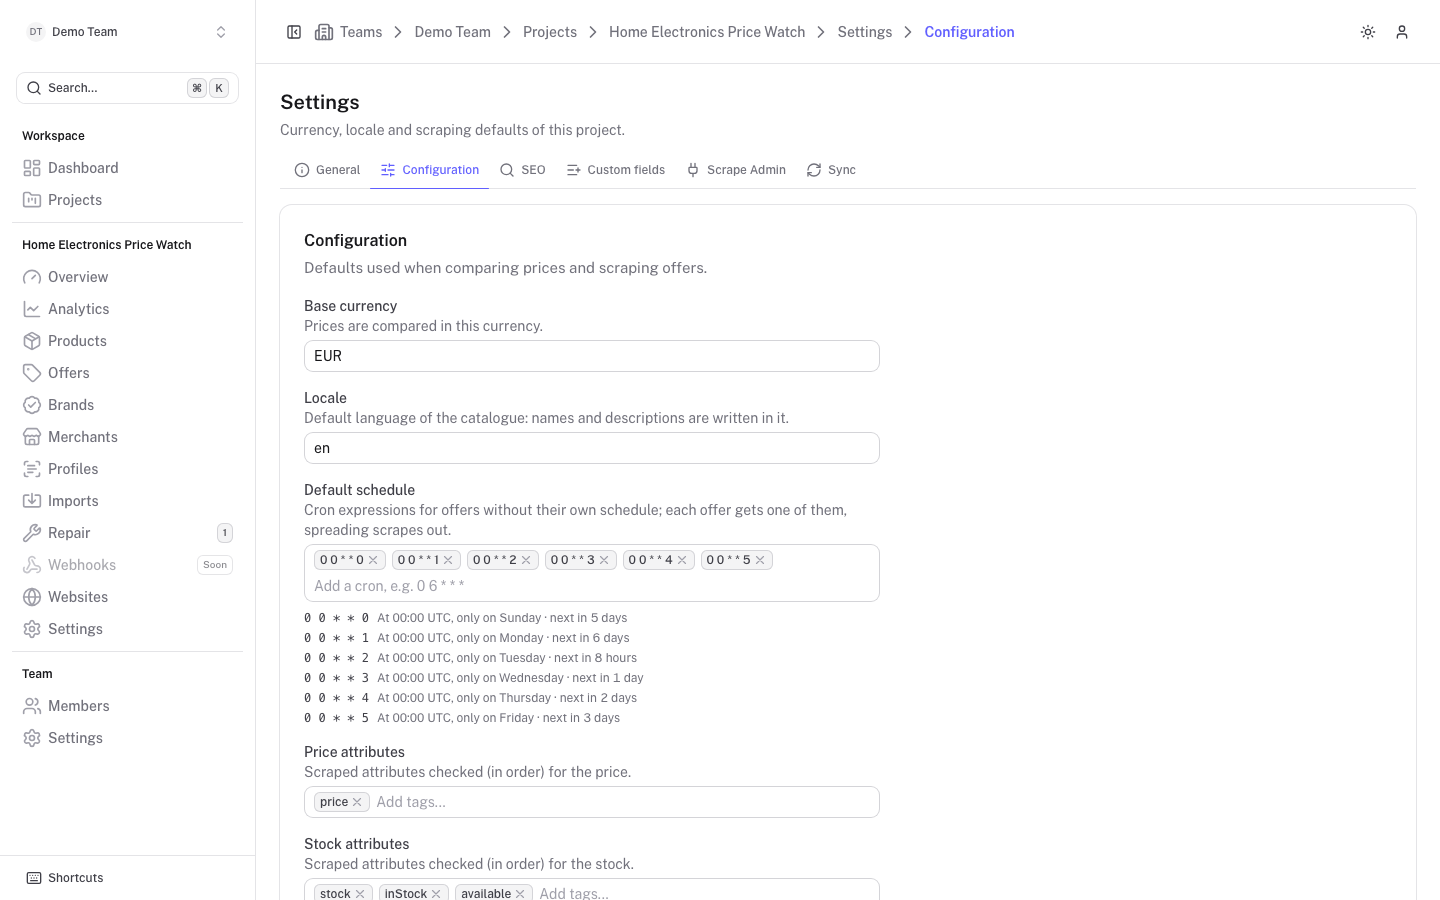Open Projects under Workspace
This screenshot has height=900, width=1440.
click(x=127, y=200)
